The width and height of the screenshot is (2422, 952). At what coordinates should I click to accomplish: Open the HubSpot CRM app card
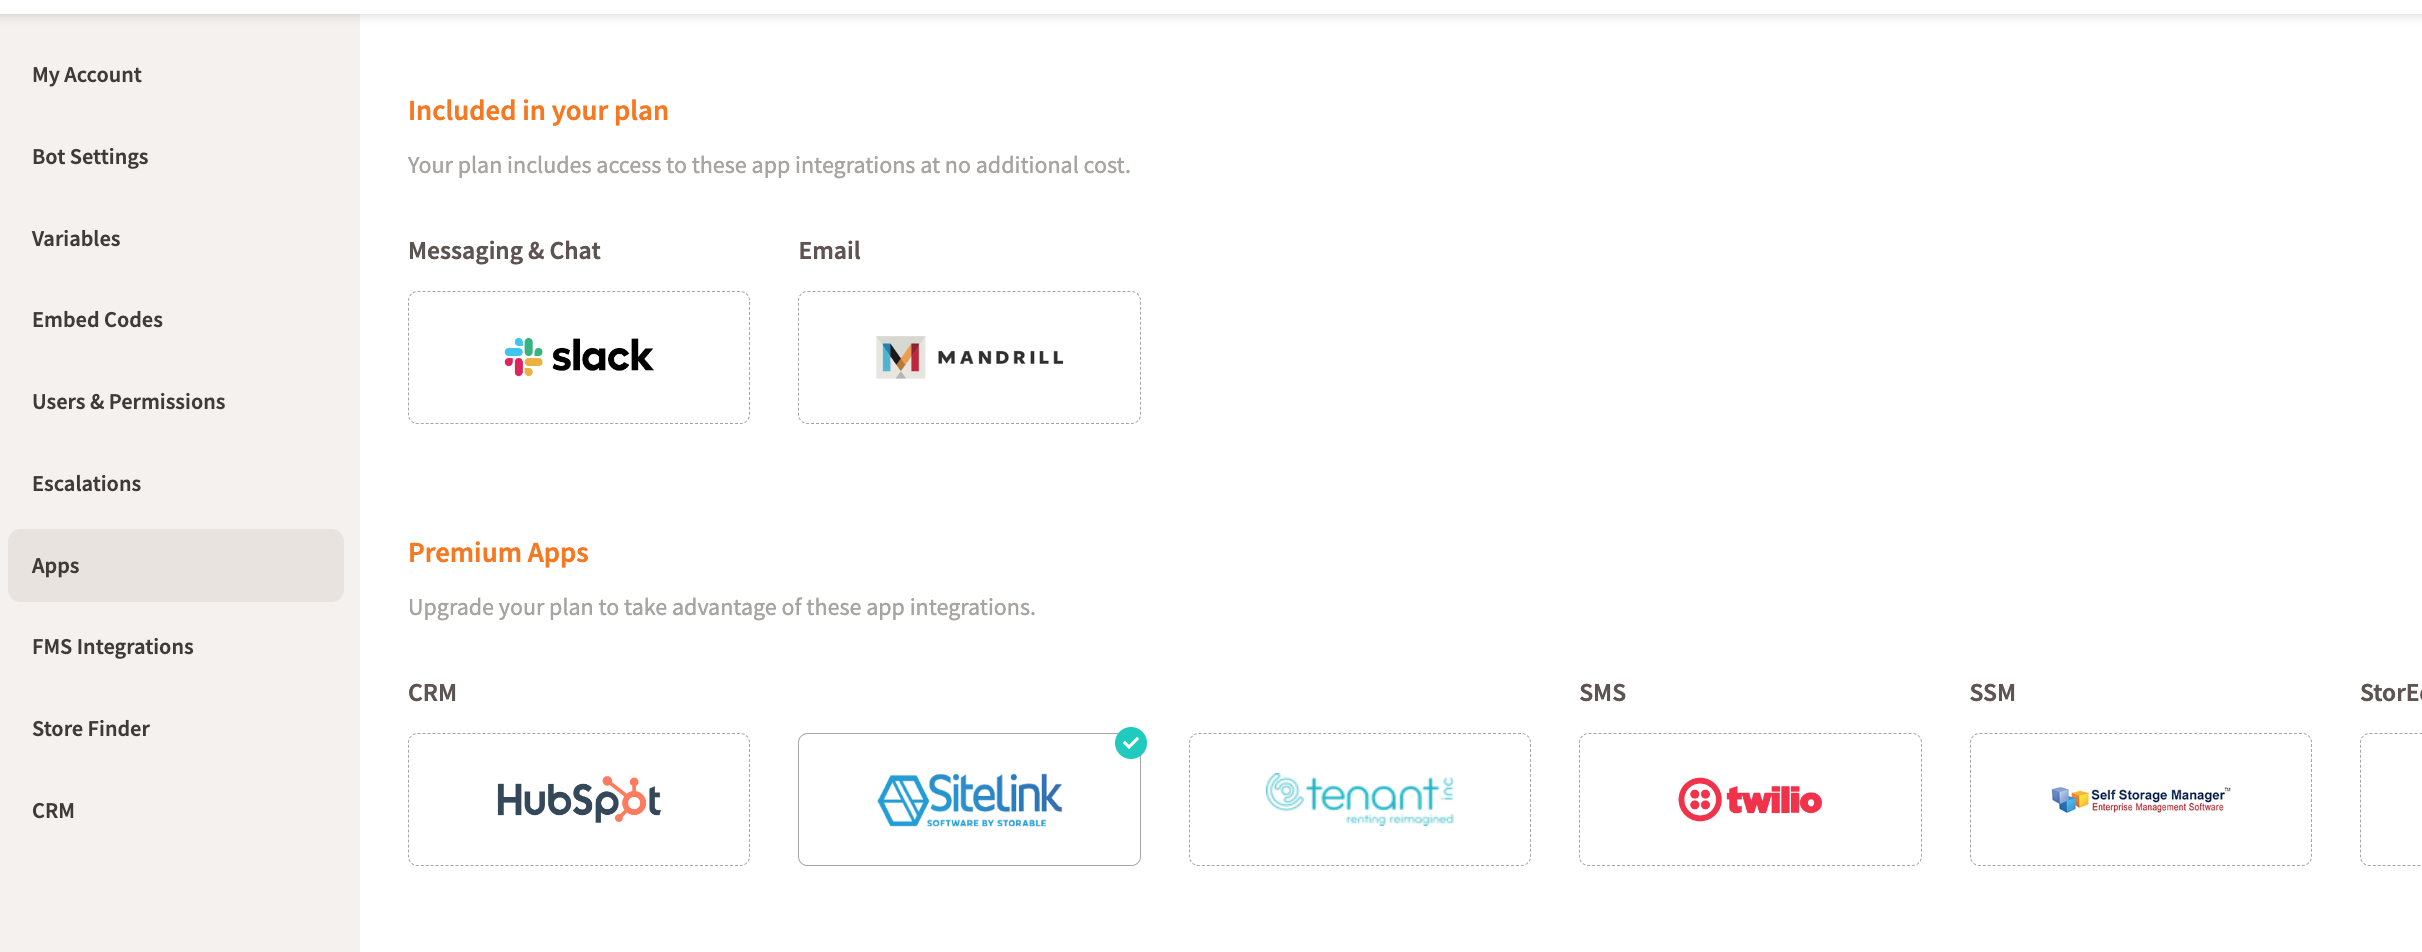coord(579,799)
